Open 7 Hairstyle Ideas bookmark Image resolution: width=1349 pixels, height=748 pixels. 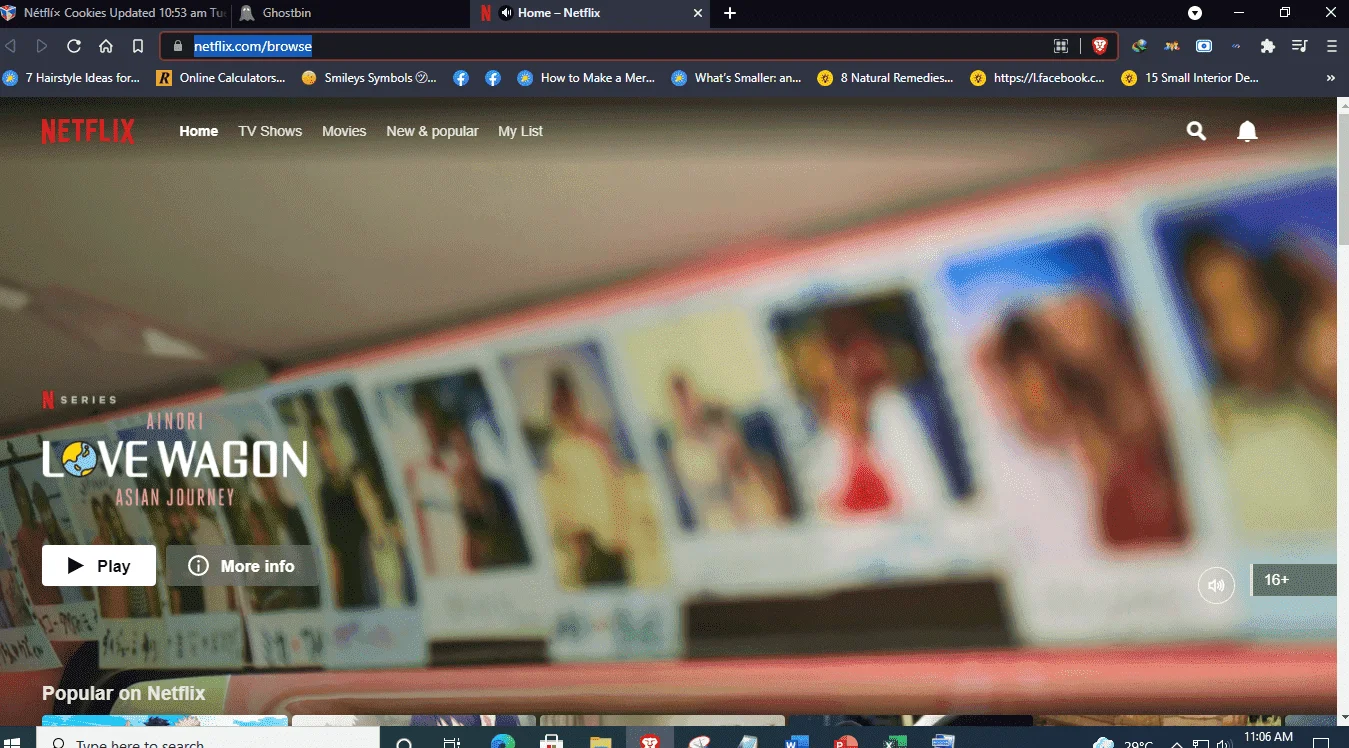pos(72,78)
